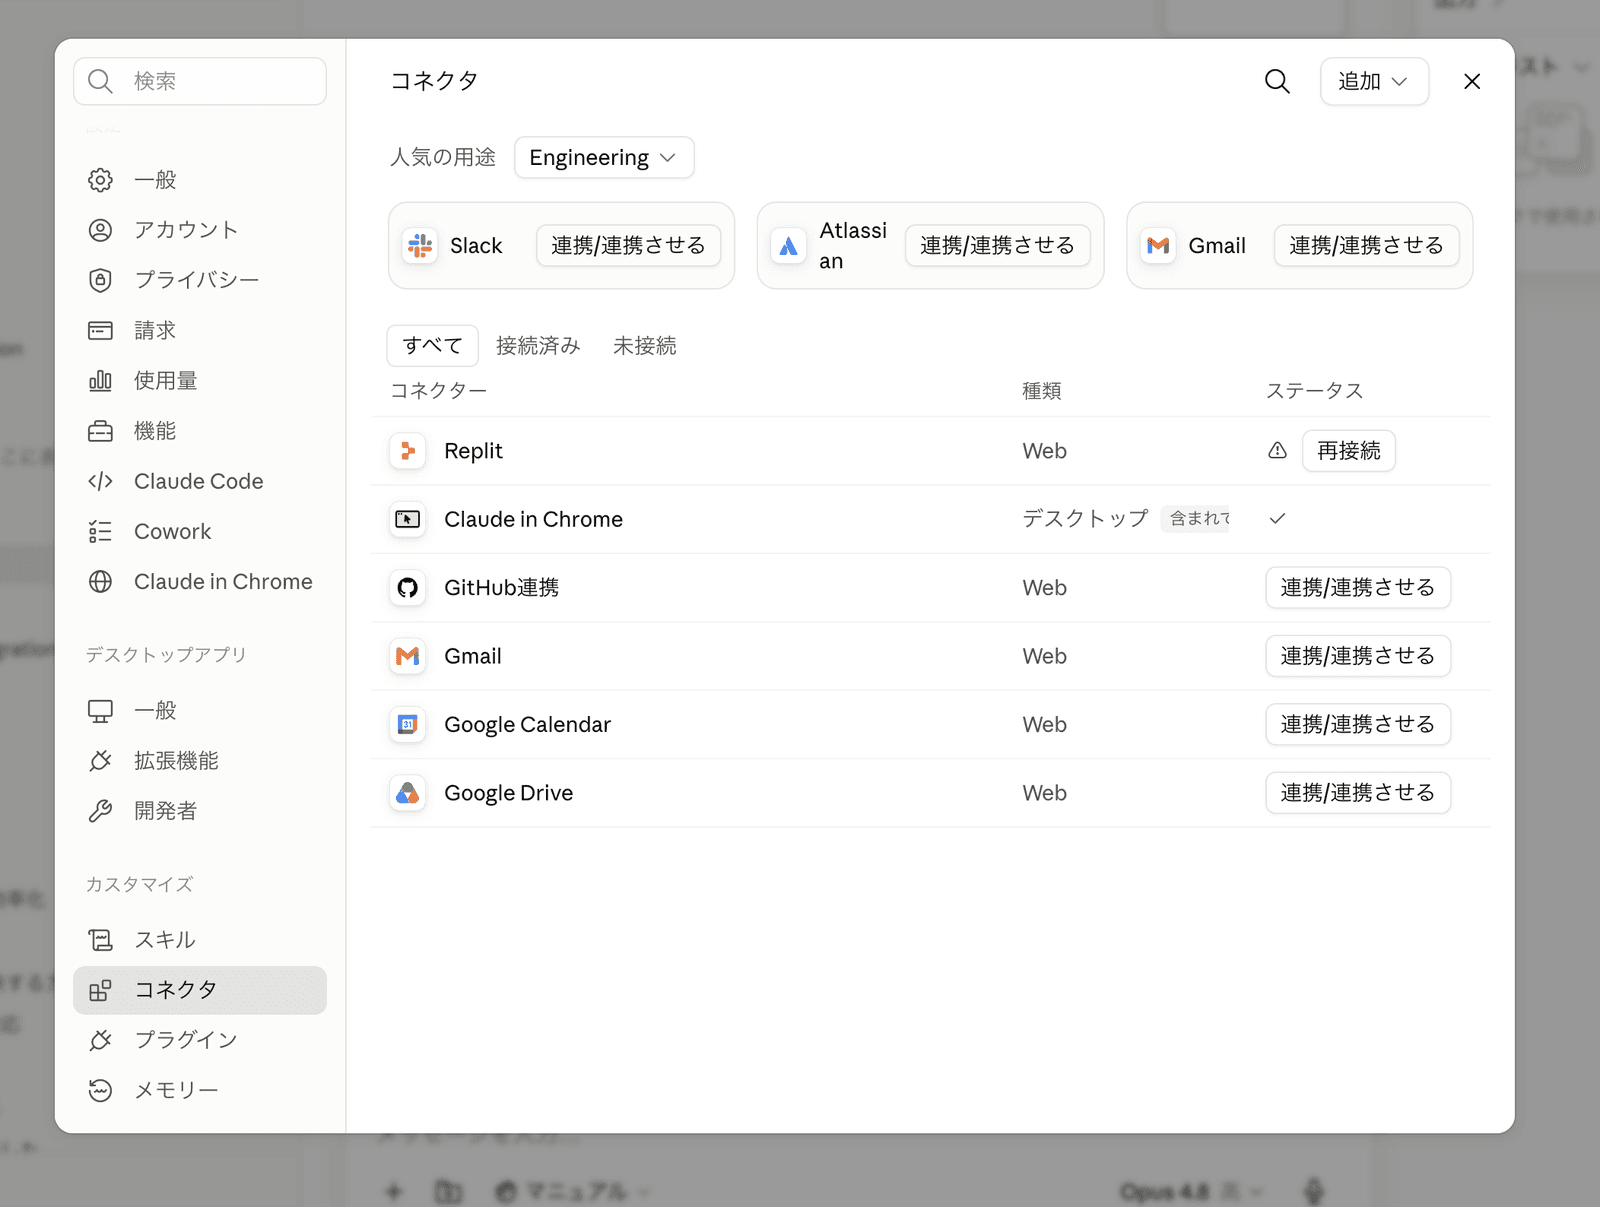Image resolution: width=1600 pixels, height=1207 pixels.
Task: Click the Replit connector icon
Action: click(408, 451)
